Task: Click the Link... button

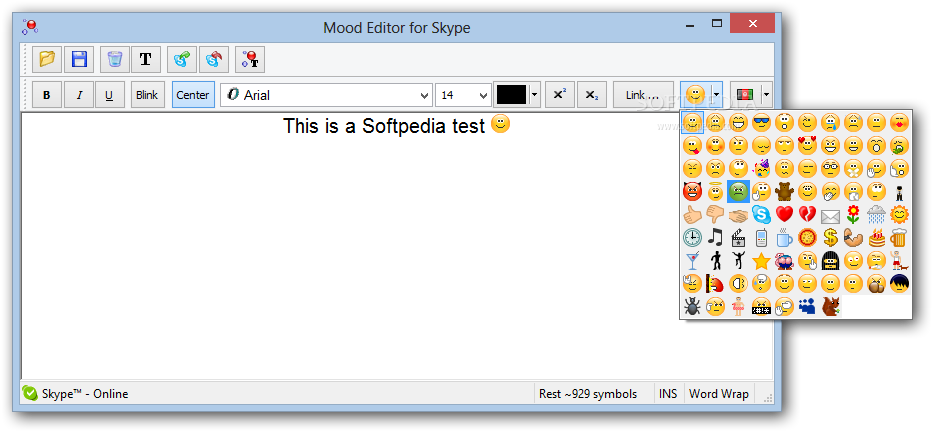Action: coord(643,95)
